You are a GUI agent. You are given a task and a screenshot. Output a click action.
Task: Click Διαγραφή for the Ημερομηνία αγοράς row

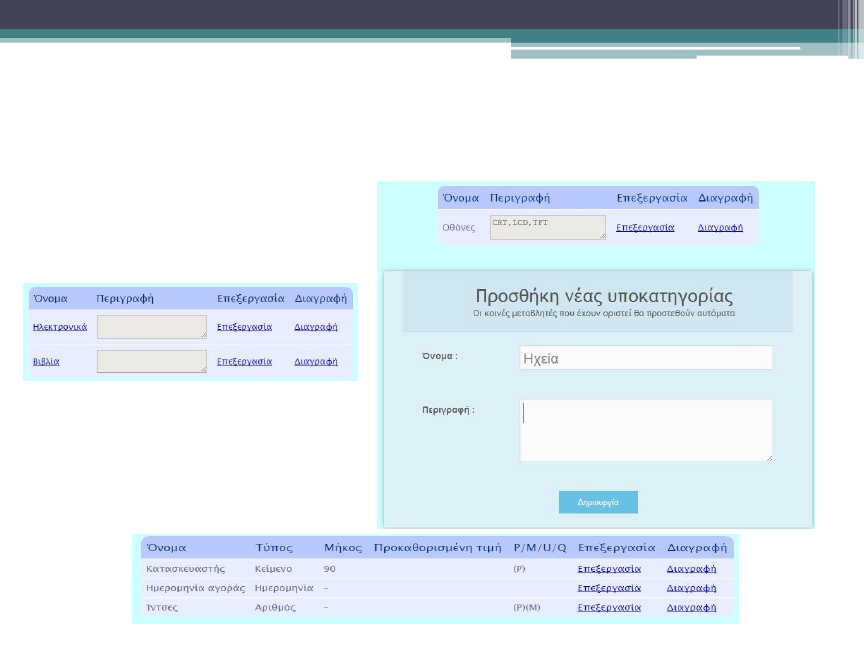click(692, 588)
